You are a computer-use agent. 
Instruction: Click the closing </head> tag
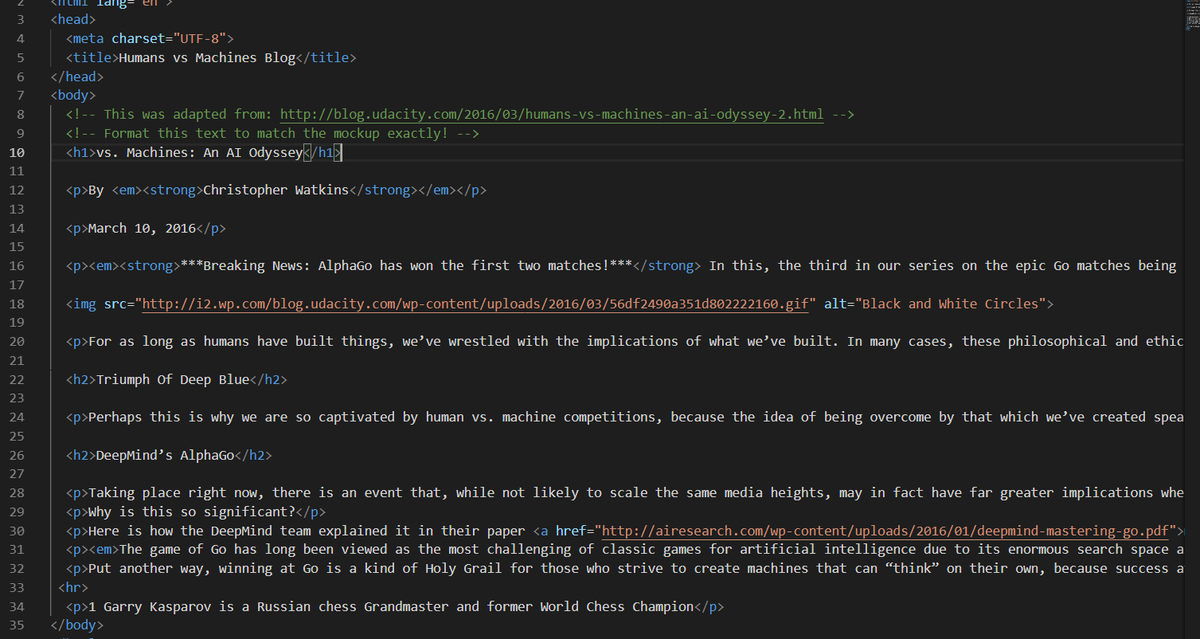(x=77, y=76)
